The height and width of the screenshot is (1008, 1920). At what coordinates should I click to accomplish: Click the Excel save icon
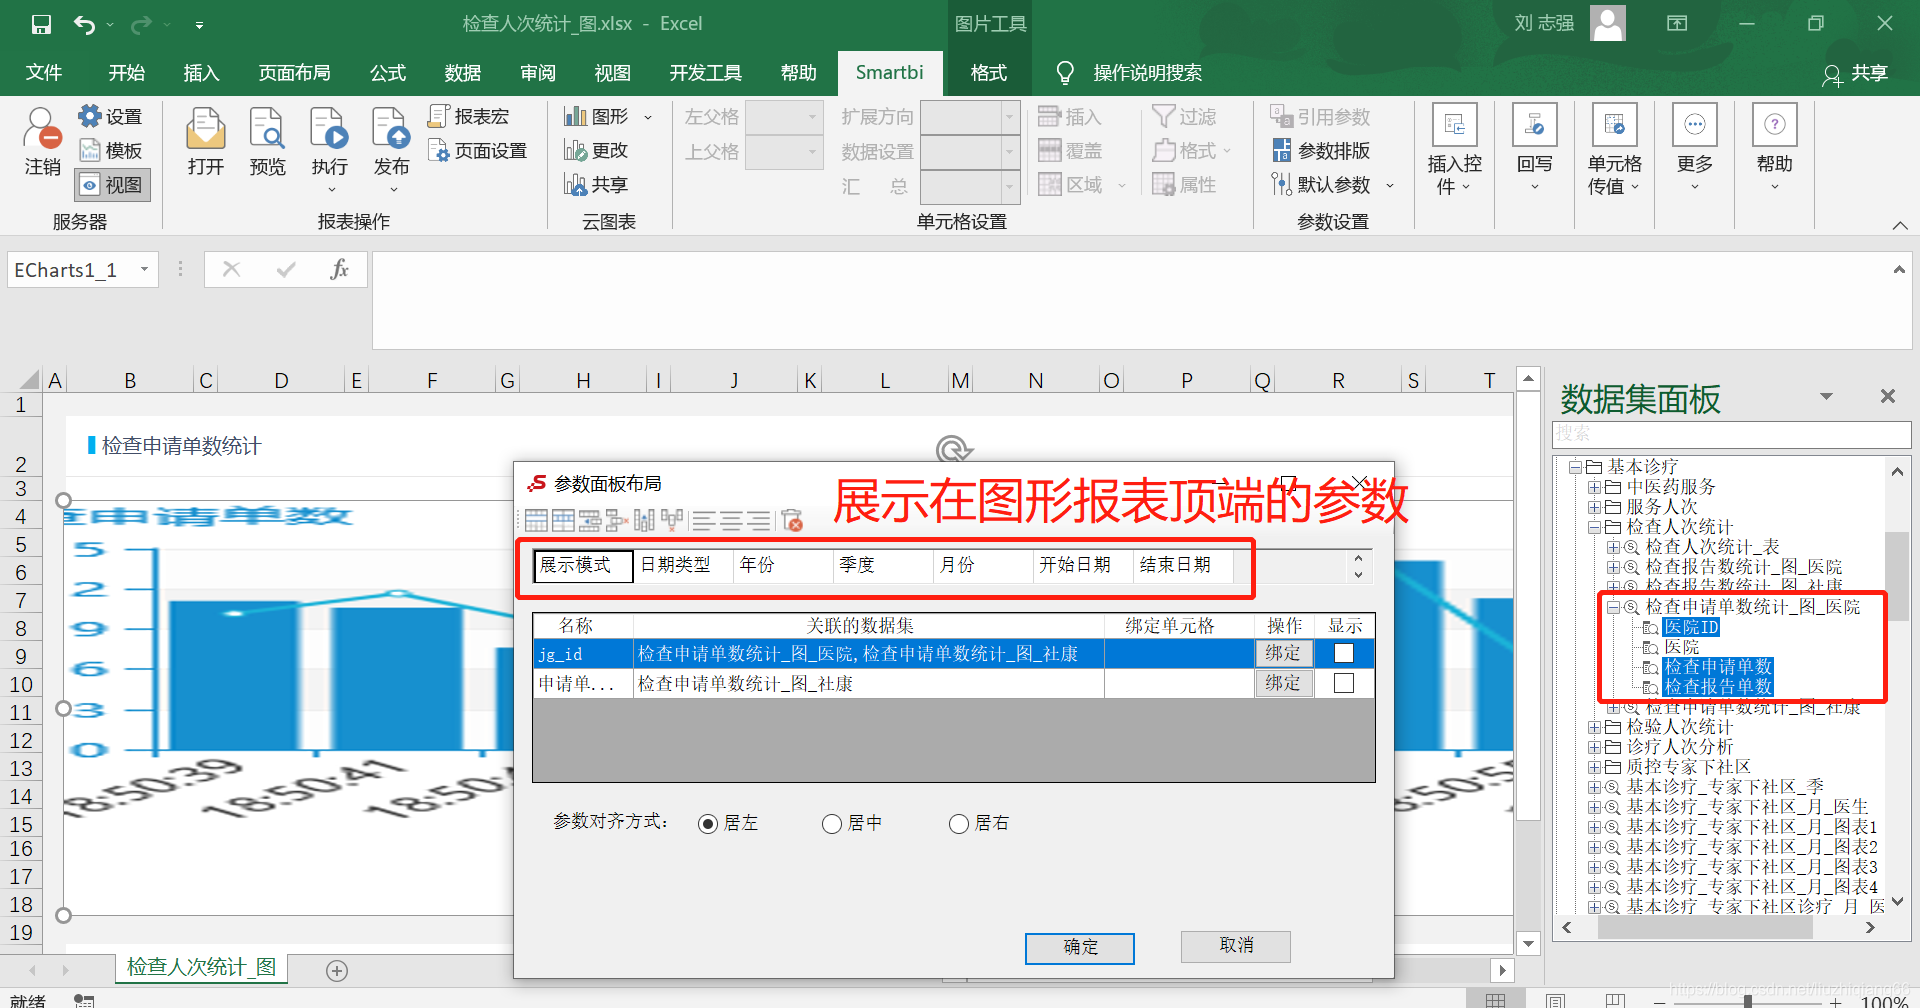coord(41,24)
